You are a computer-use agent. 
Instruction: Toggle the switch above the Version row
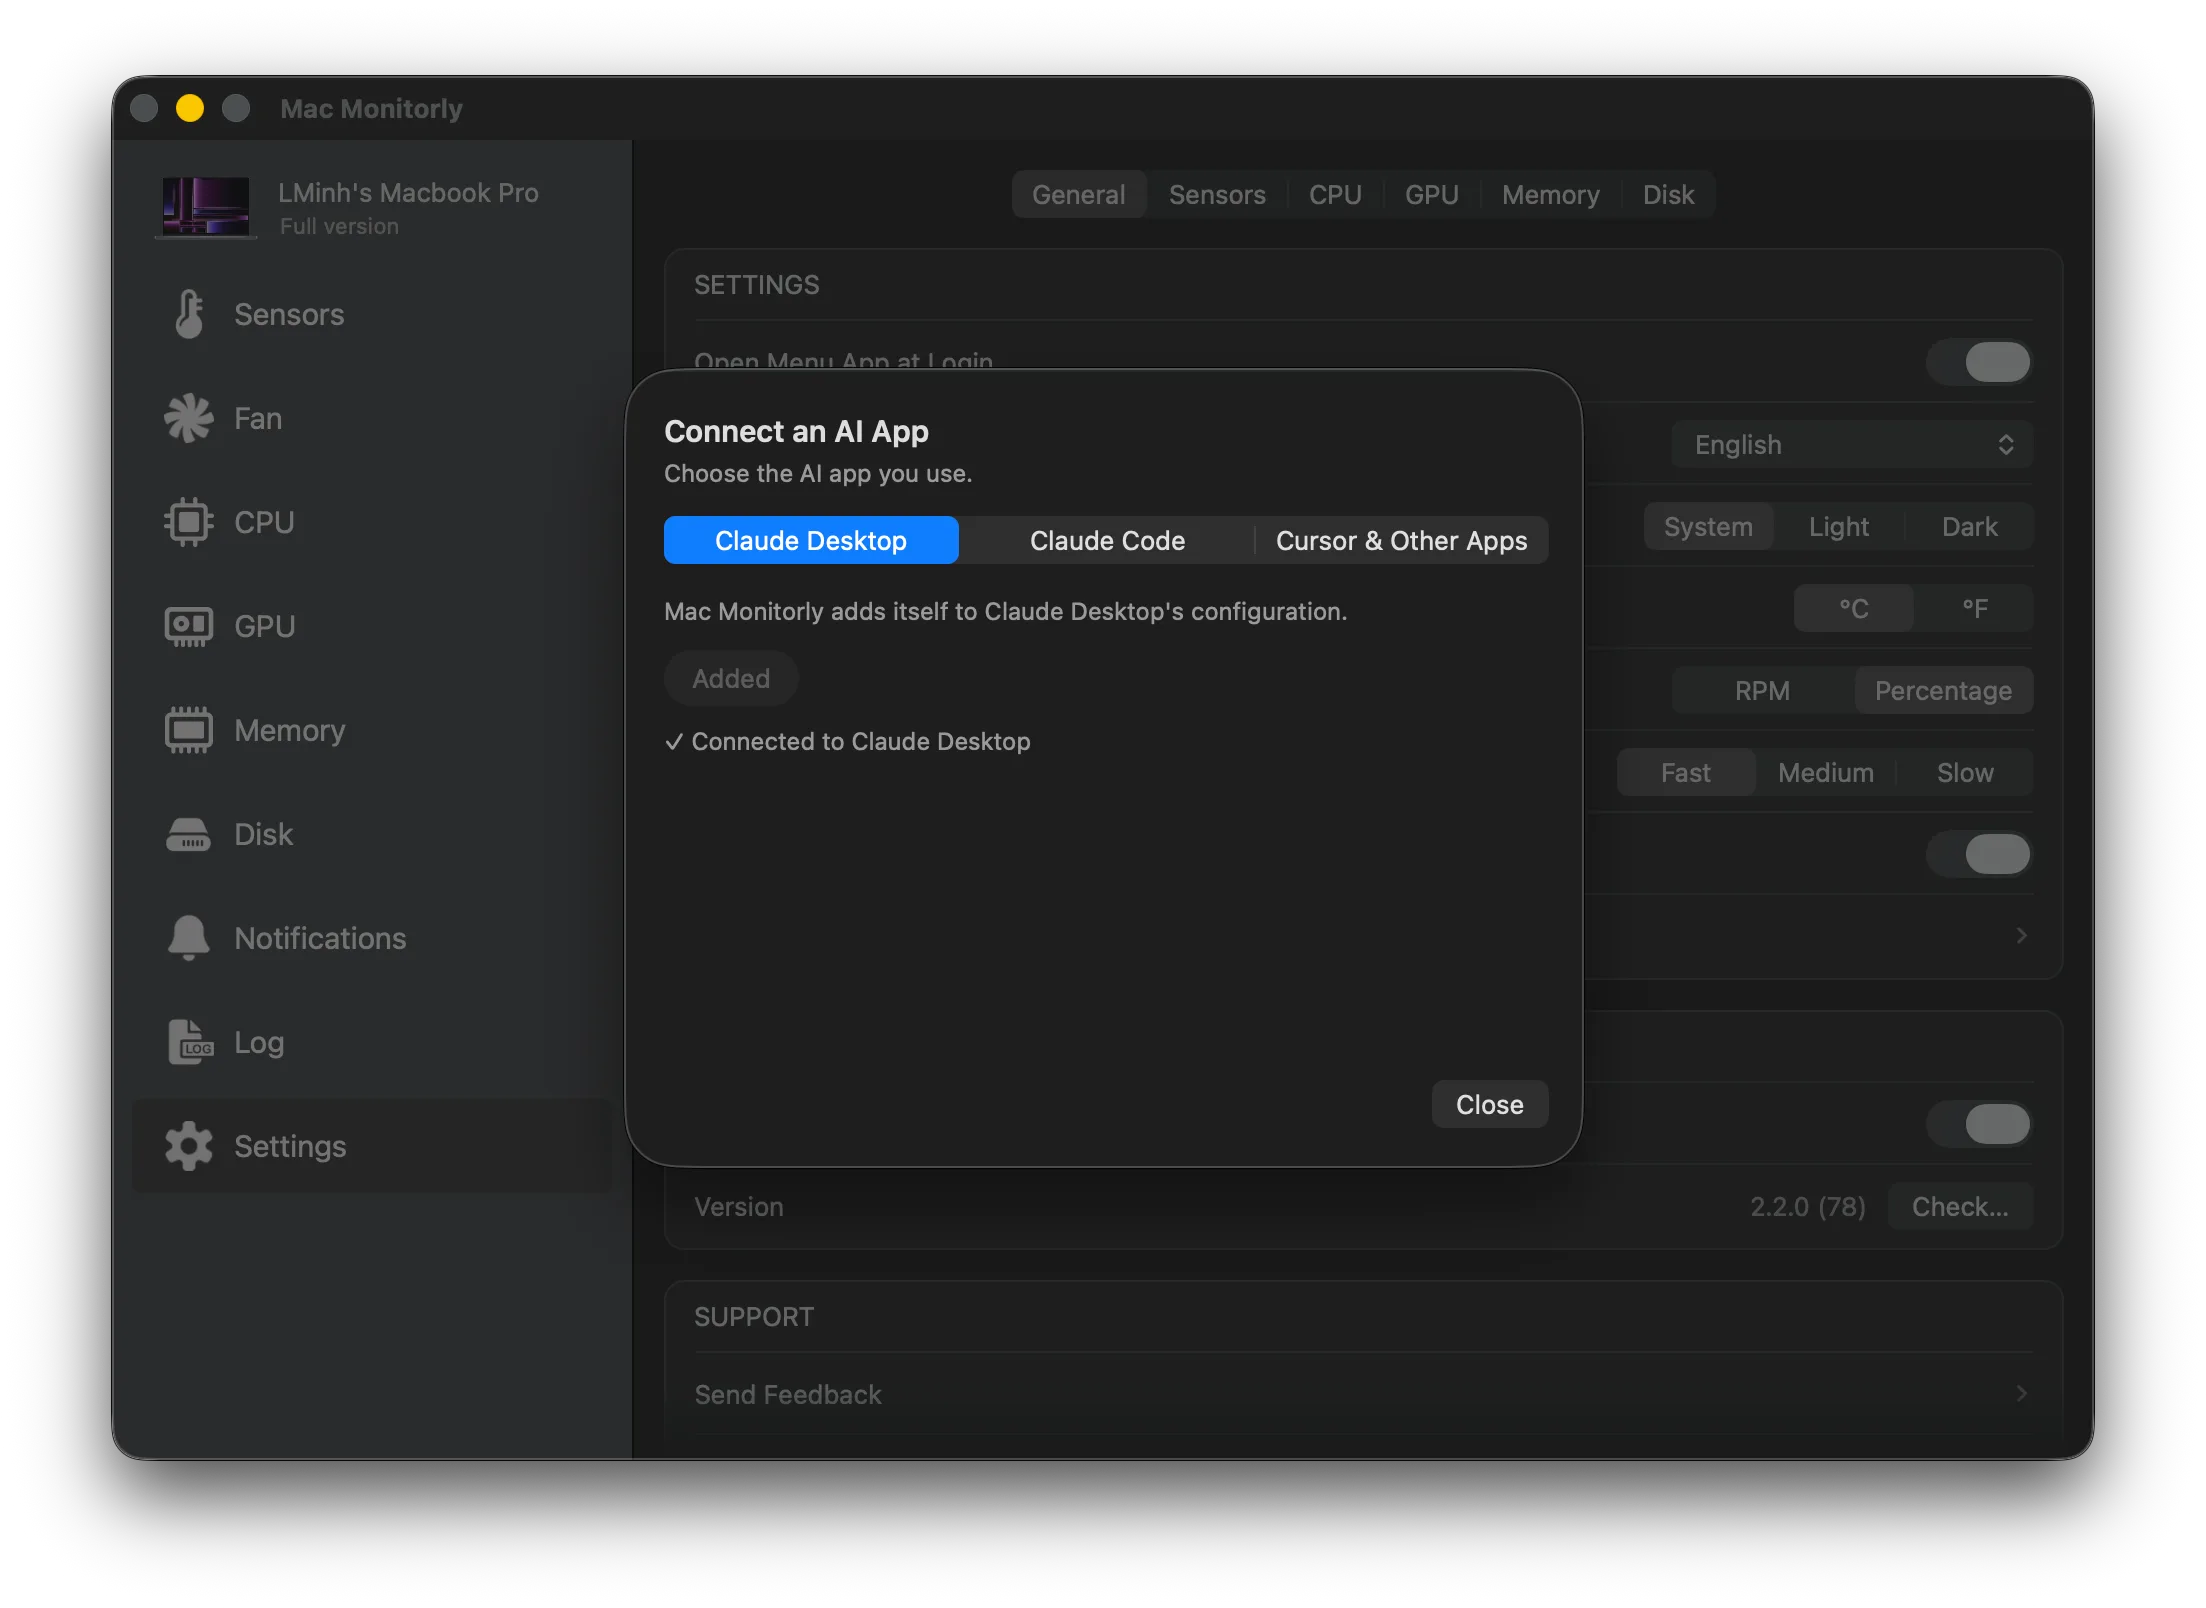click(1980, 1124)
